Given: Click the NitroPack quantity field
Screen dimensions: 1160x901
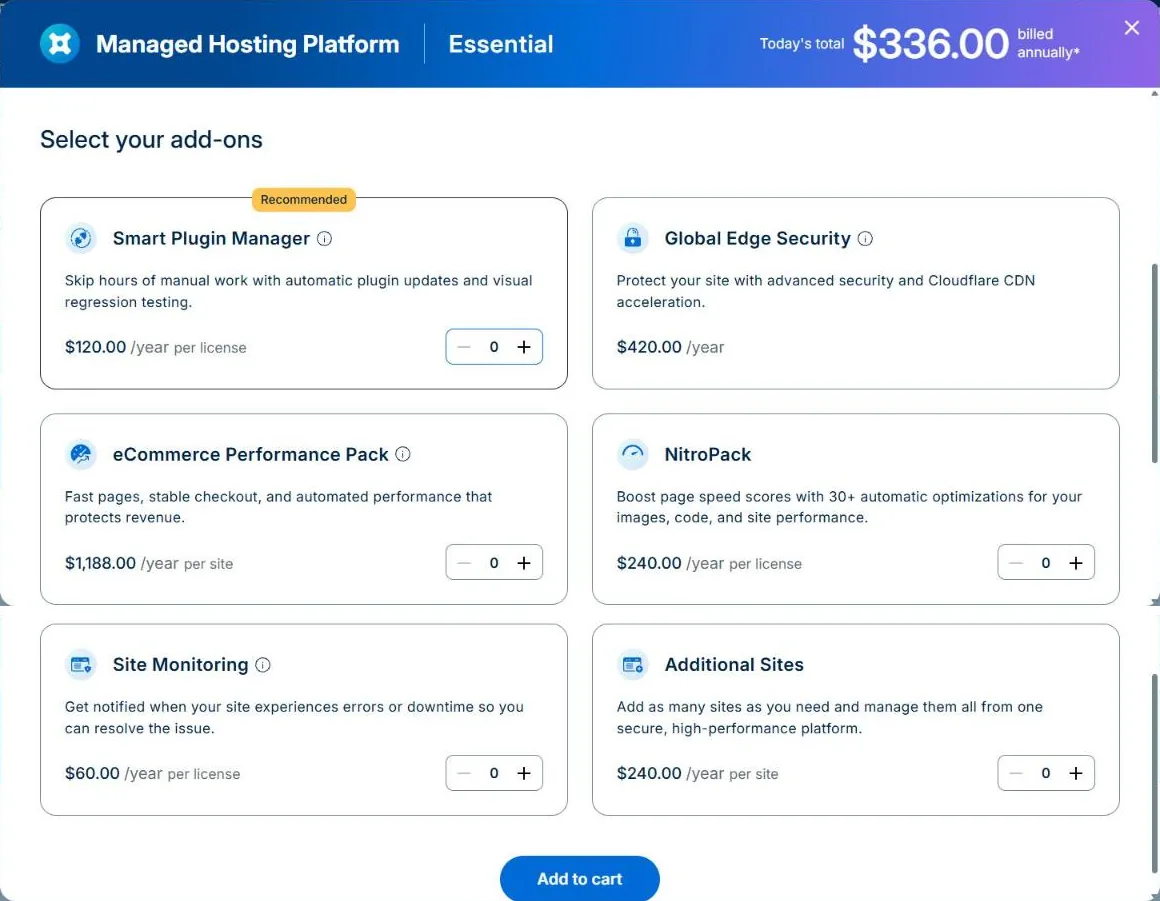Looking at the screenshot, I should click(x=1045, y=563).
